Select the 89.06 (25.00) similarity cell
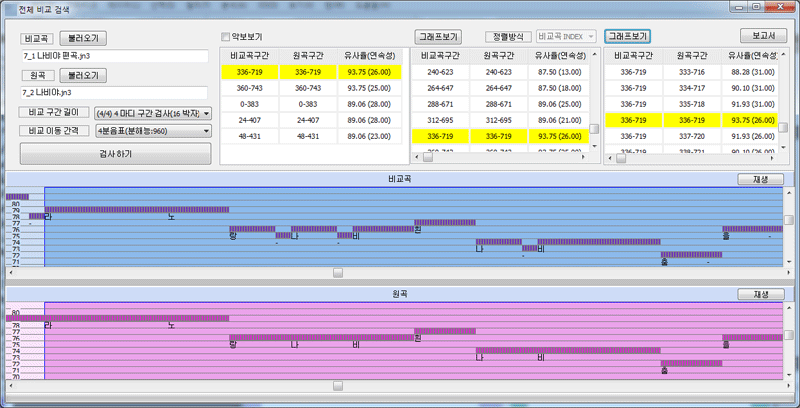Screen dimensions: 800x408 (559, 105)
